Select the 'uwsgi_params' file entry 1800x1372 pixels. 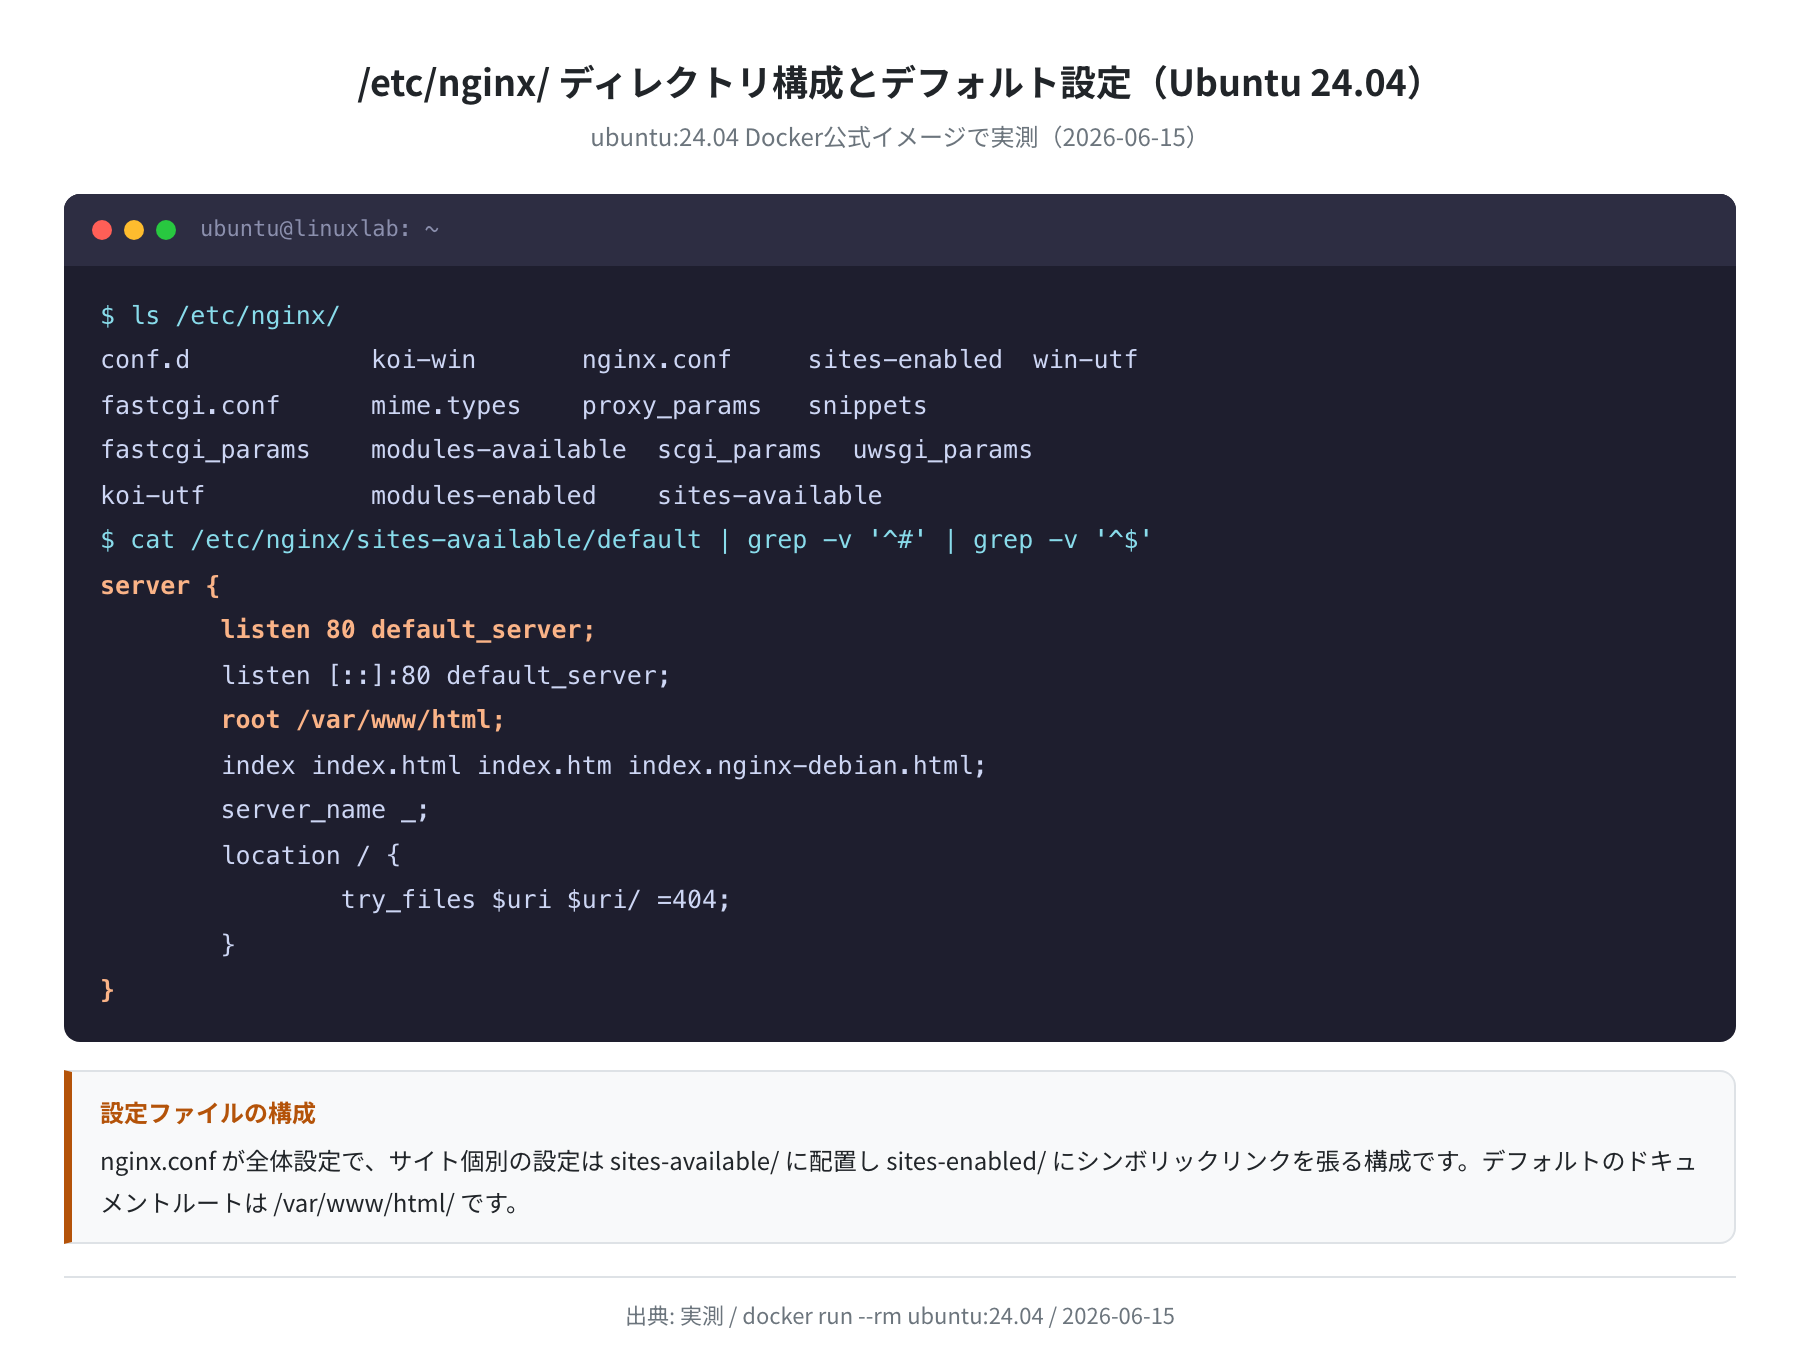click(942, 450)
